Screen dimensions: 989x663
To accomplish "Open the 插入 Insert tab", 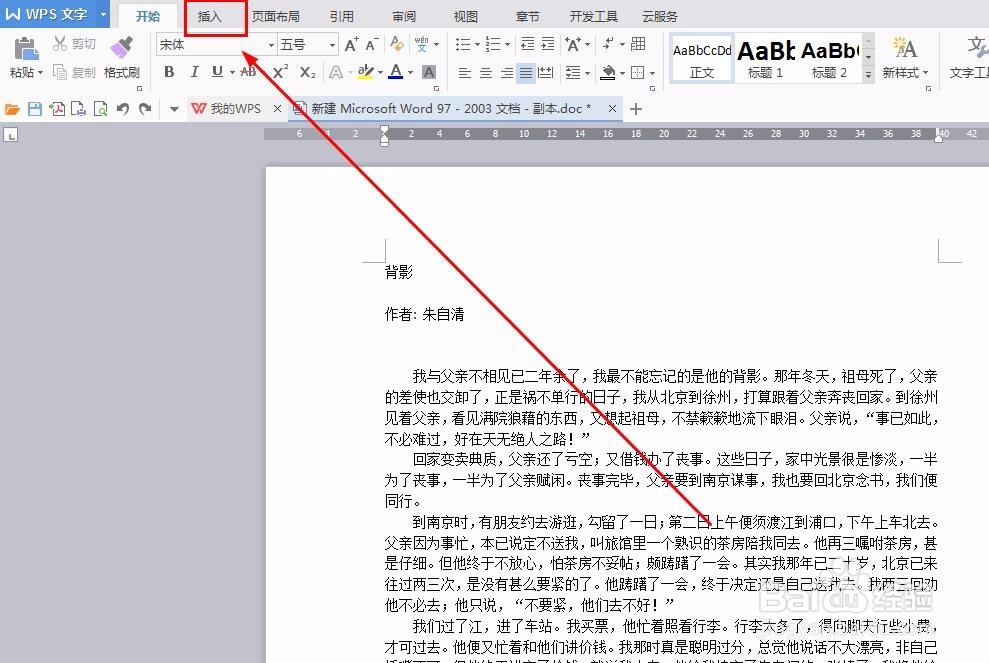I will coord(209,17).
